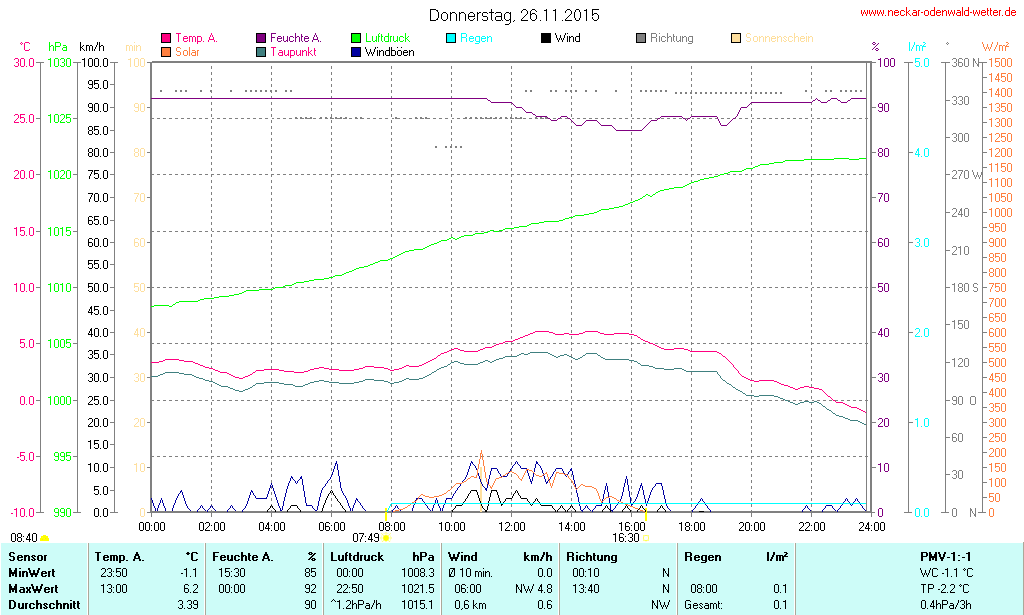Click the pink Temp. A. legend square
1024x615 pixels.
pyautogui.click(x=166, y=39)
